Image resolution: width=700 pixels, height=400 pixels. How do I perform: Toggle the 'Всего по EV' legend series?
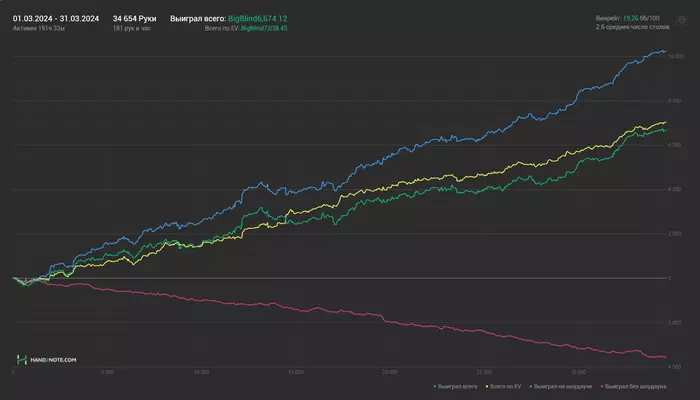tap(501, 384)
